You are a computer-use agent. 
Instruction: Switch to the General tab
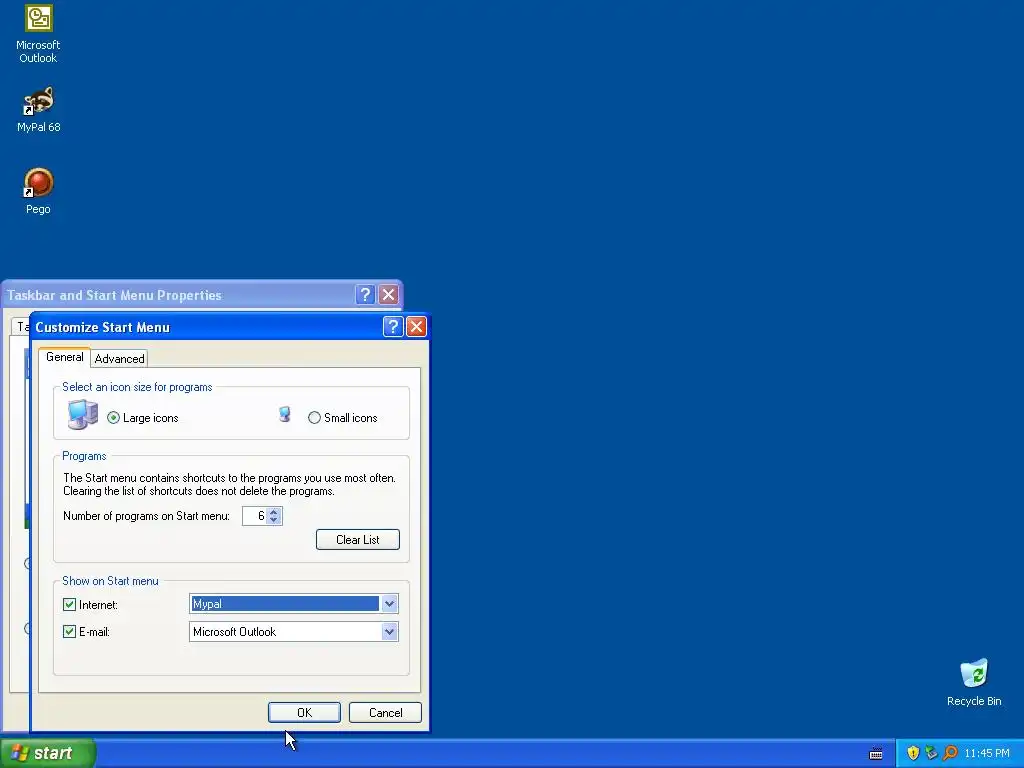click(x=65, y=357)
